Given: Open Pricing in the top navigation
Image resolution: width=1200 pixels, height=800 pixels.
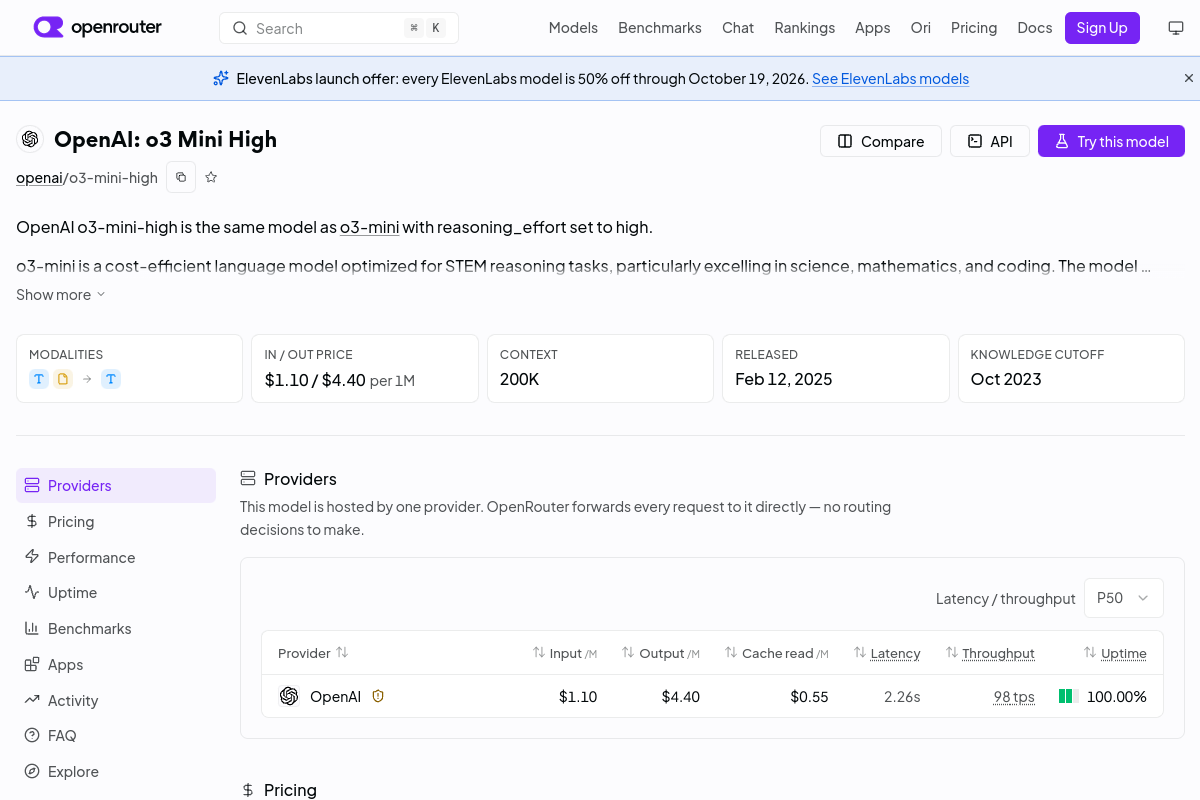Looking at the screenshot, I should (x=974, y=28).
